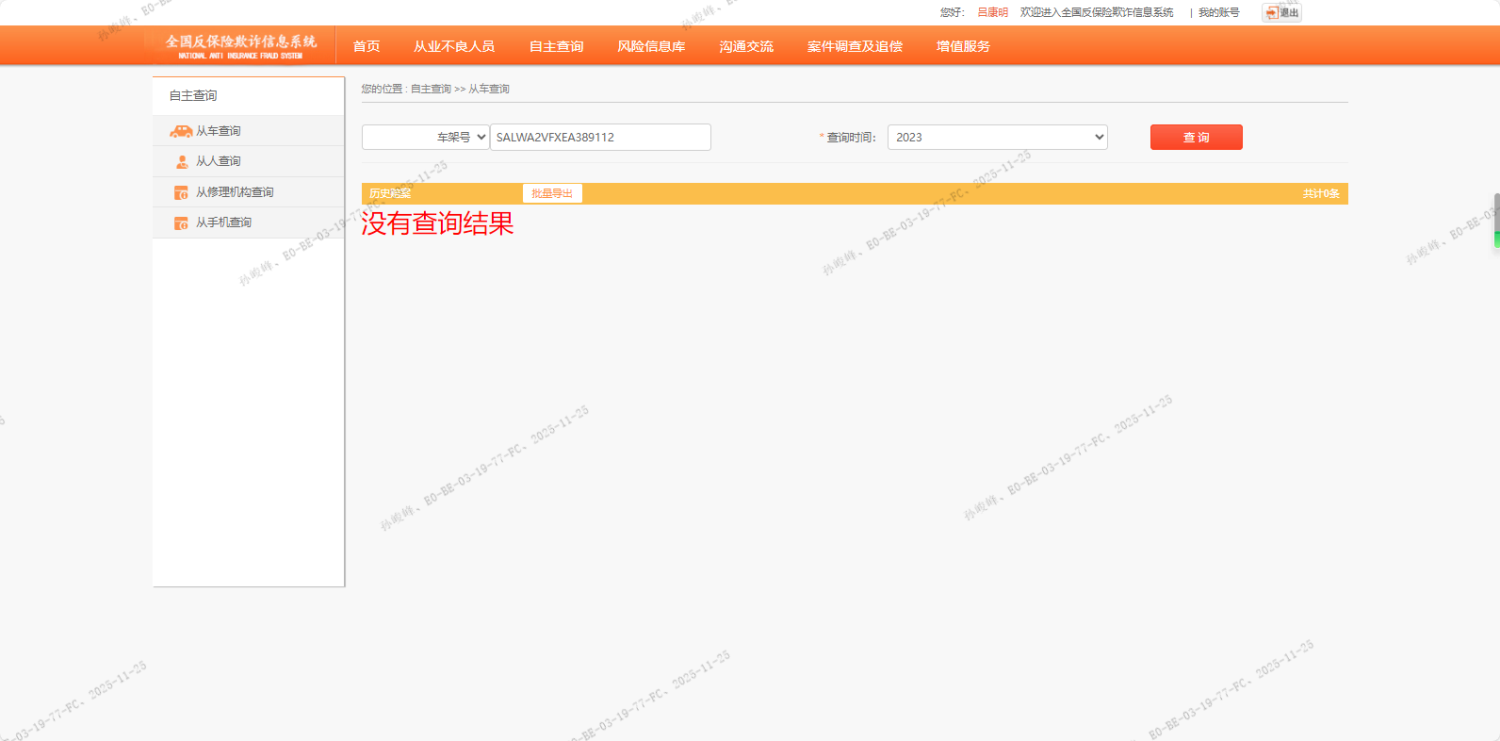Select the 自主查询 navigation tab
Viewport: 1500px width, 741px height.
(x=556, y=46)
